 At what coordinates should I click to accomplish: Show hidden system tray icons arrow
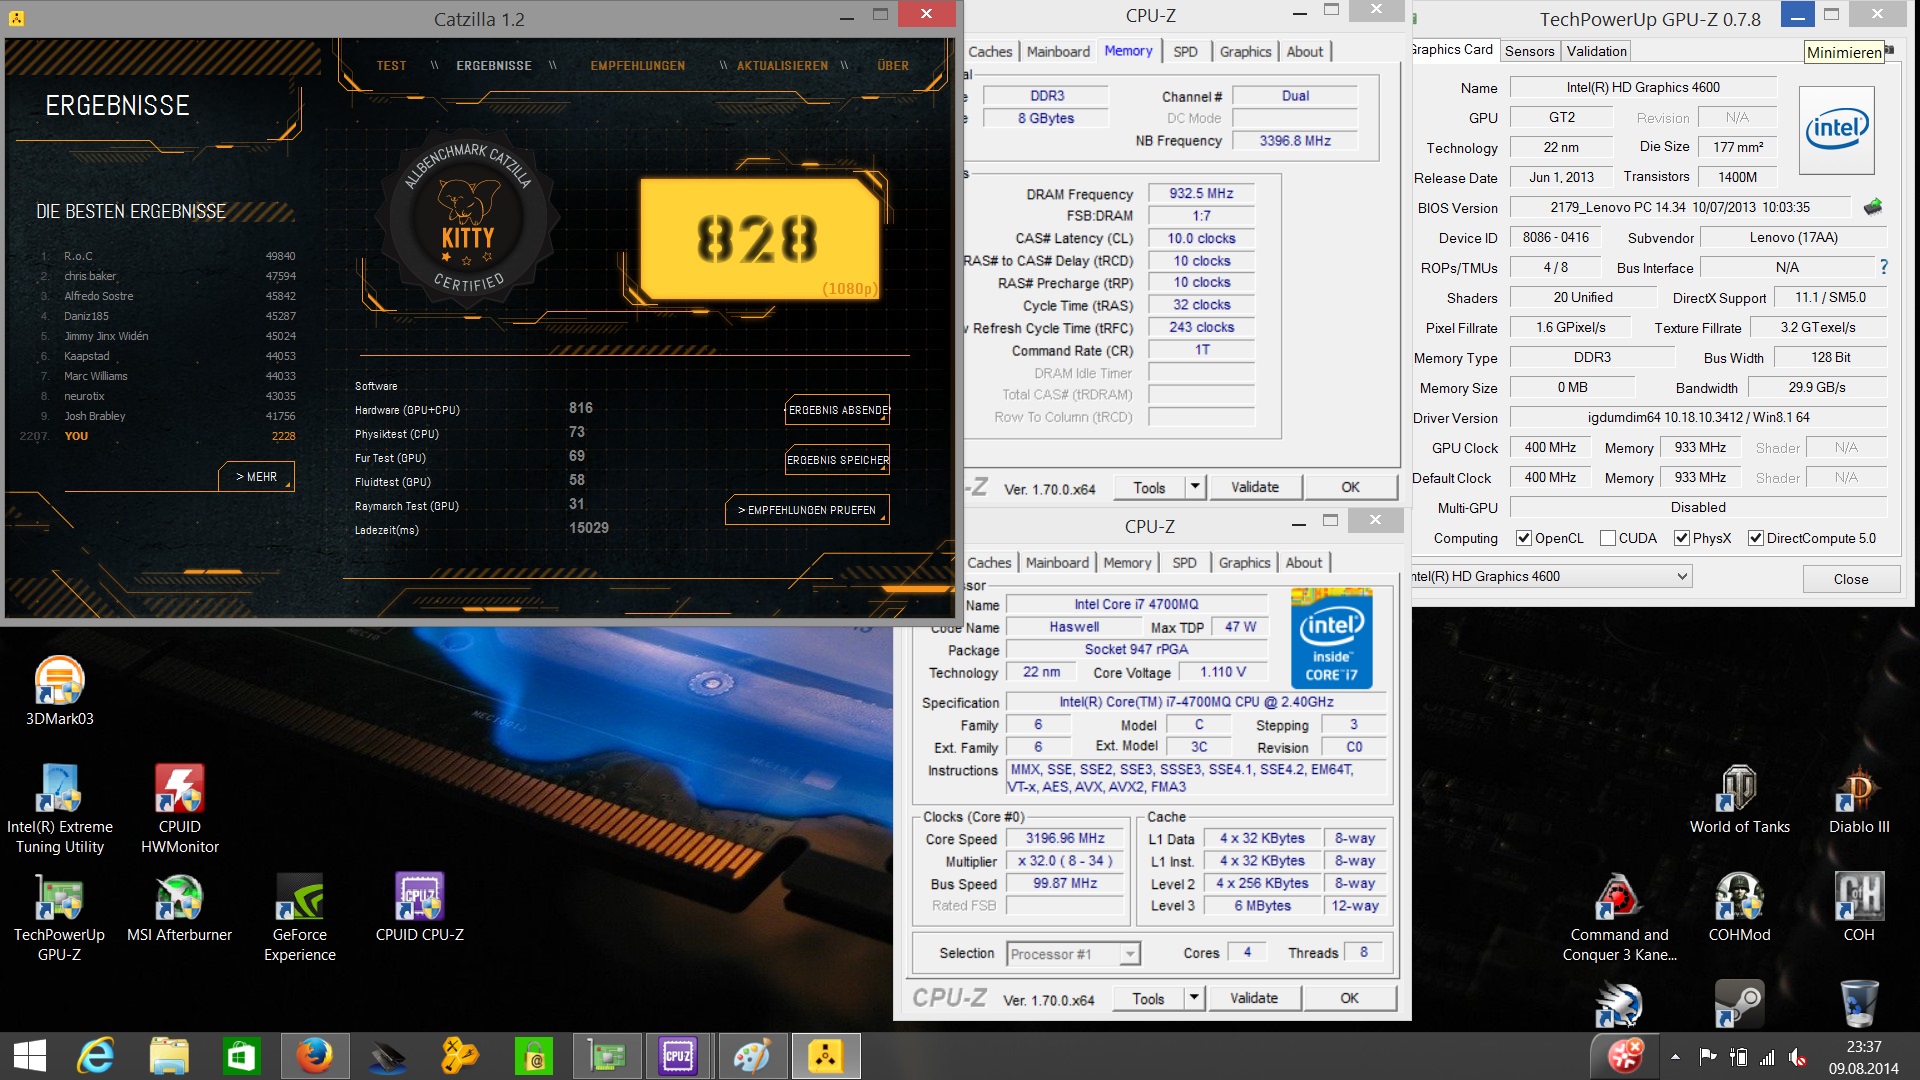[x=1675, y=1056]
